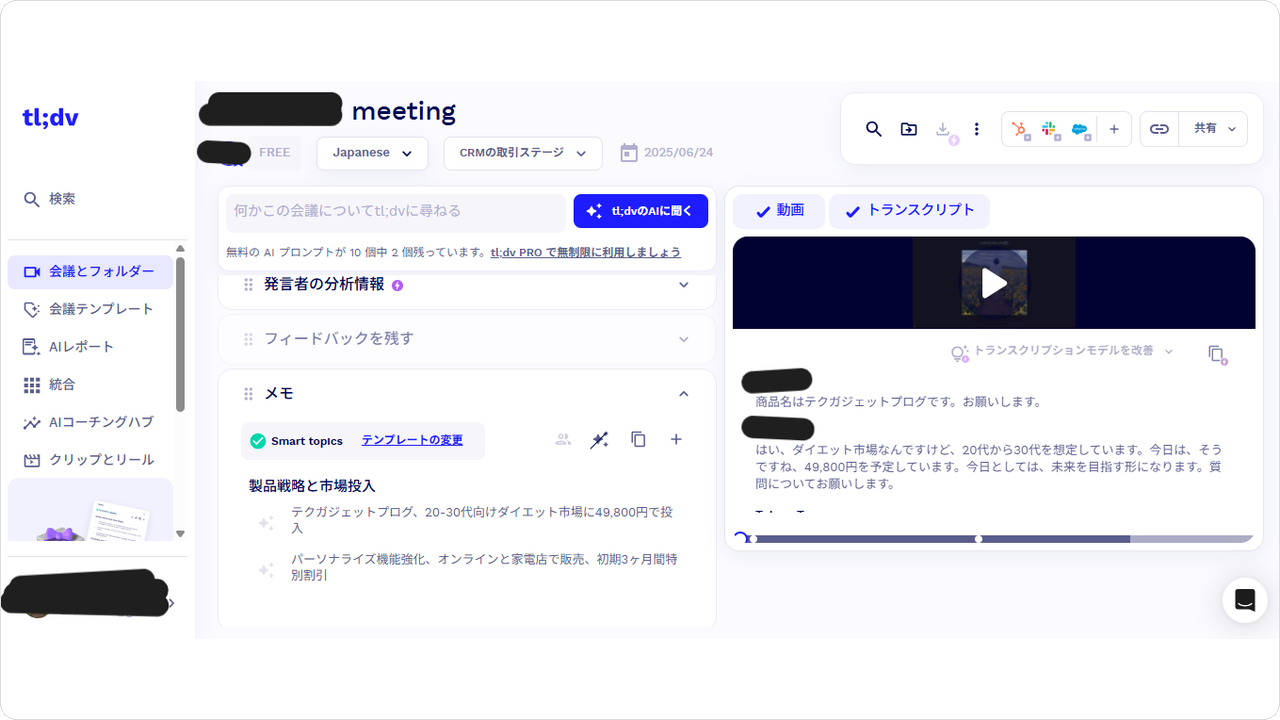The height and width of the screenshot is (720, 1280).
Task: Open クリップとリール in sidebar
Action: tap(90, 460)
